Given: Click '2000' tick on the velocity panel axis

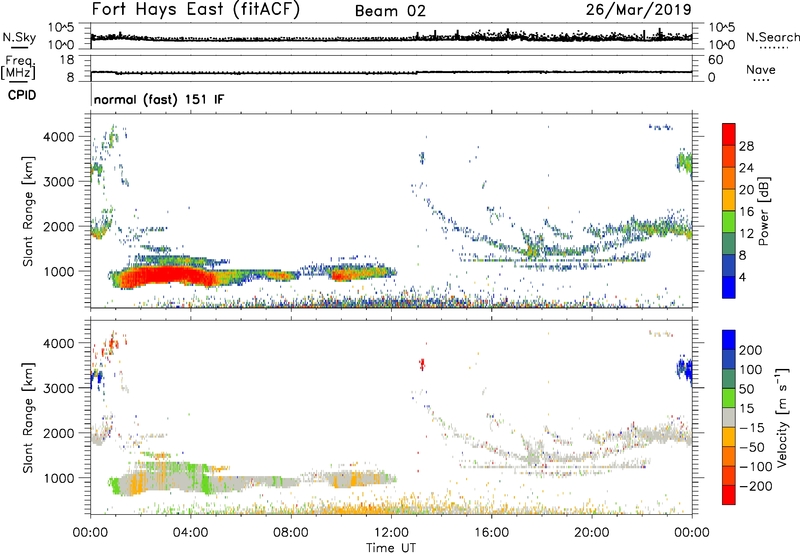Looking at the screenshot, I should coord(59,433).
